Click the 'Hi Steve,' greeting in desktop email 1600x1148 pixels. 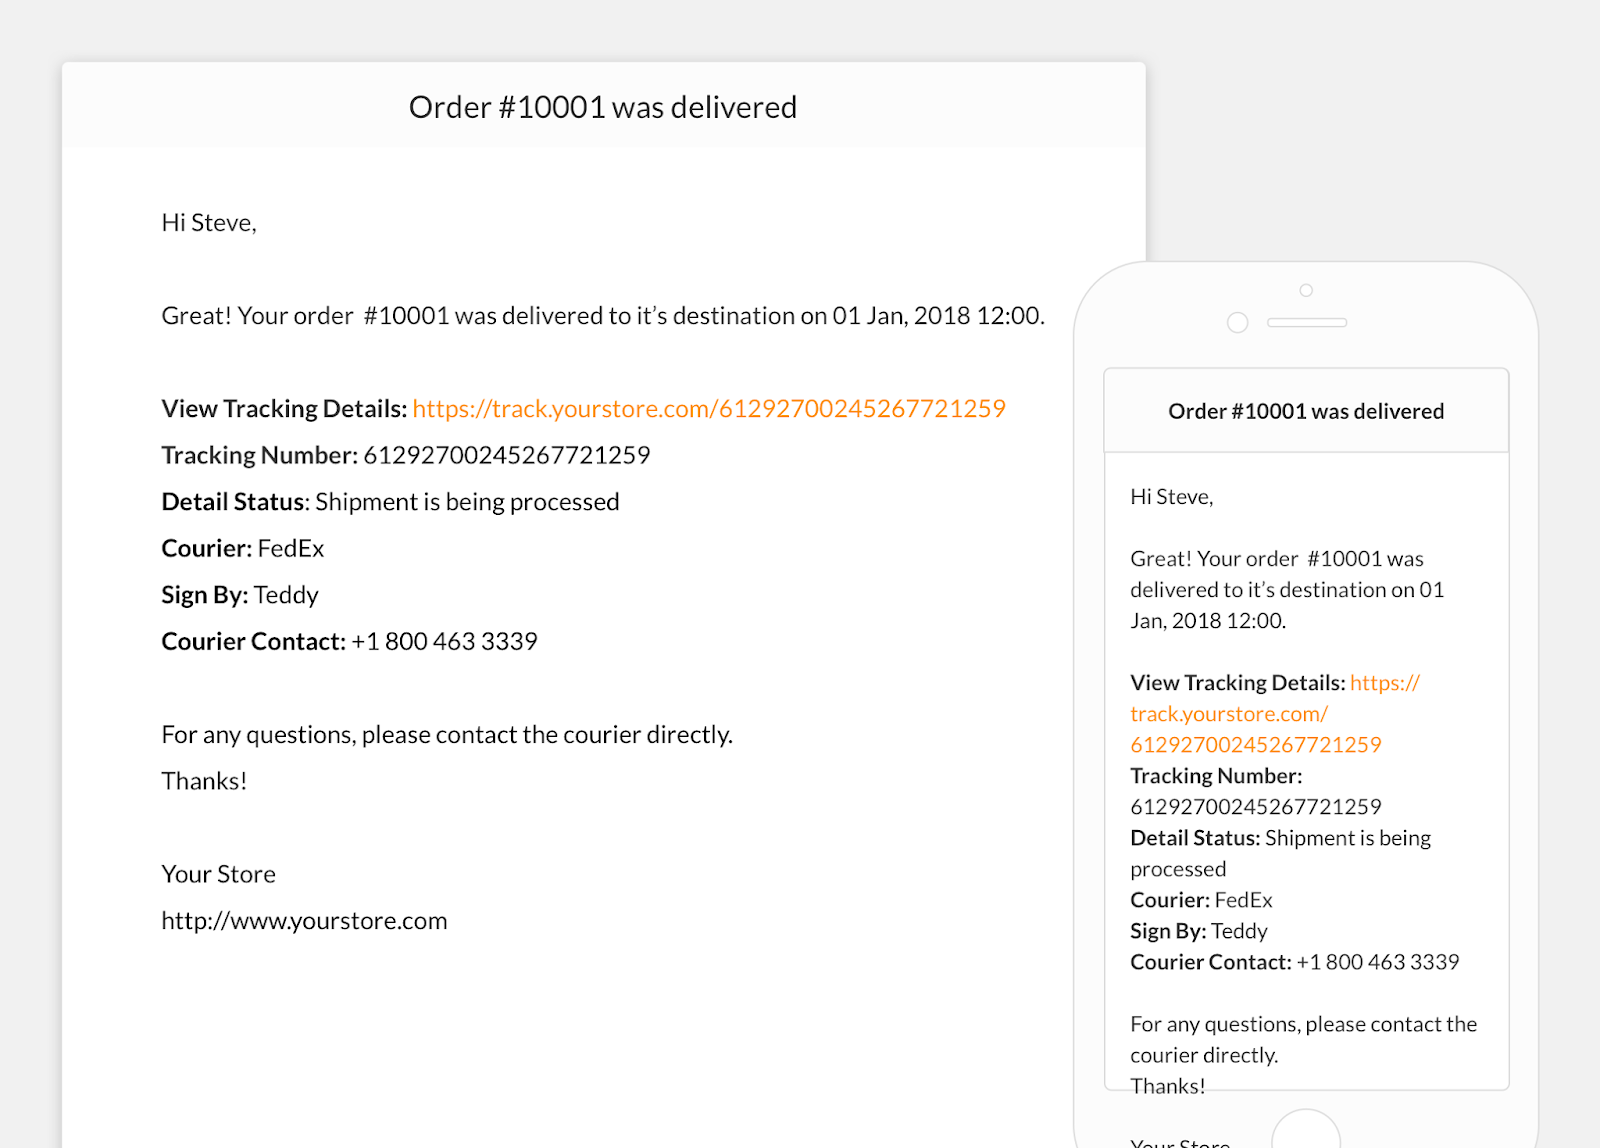click(x=209, y=223)
